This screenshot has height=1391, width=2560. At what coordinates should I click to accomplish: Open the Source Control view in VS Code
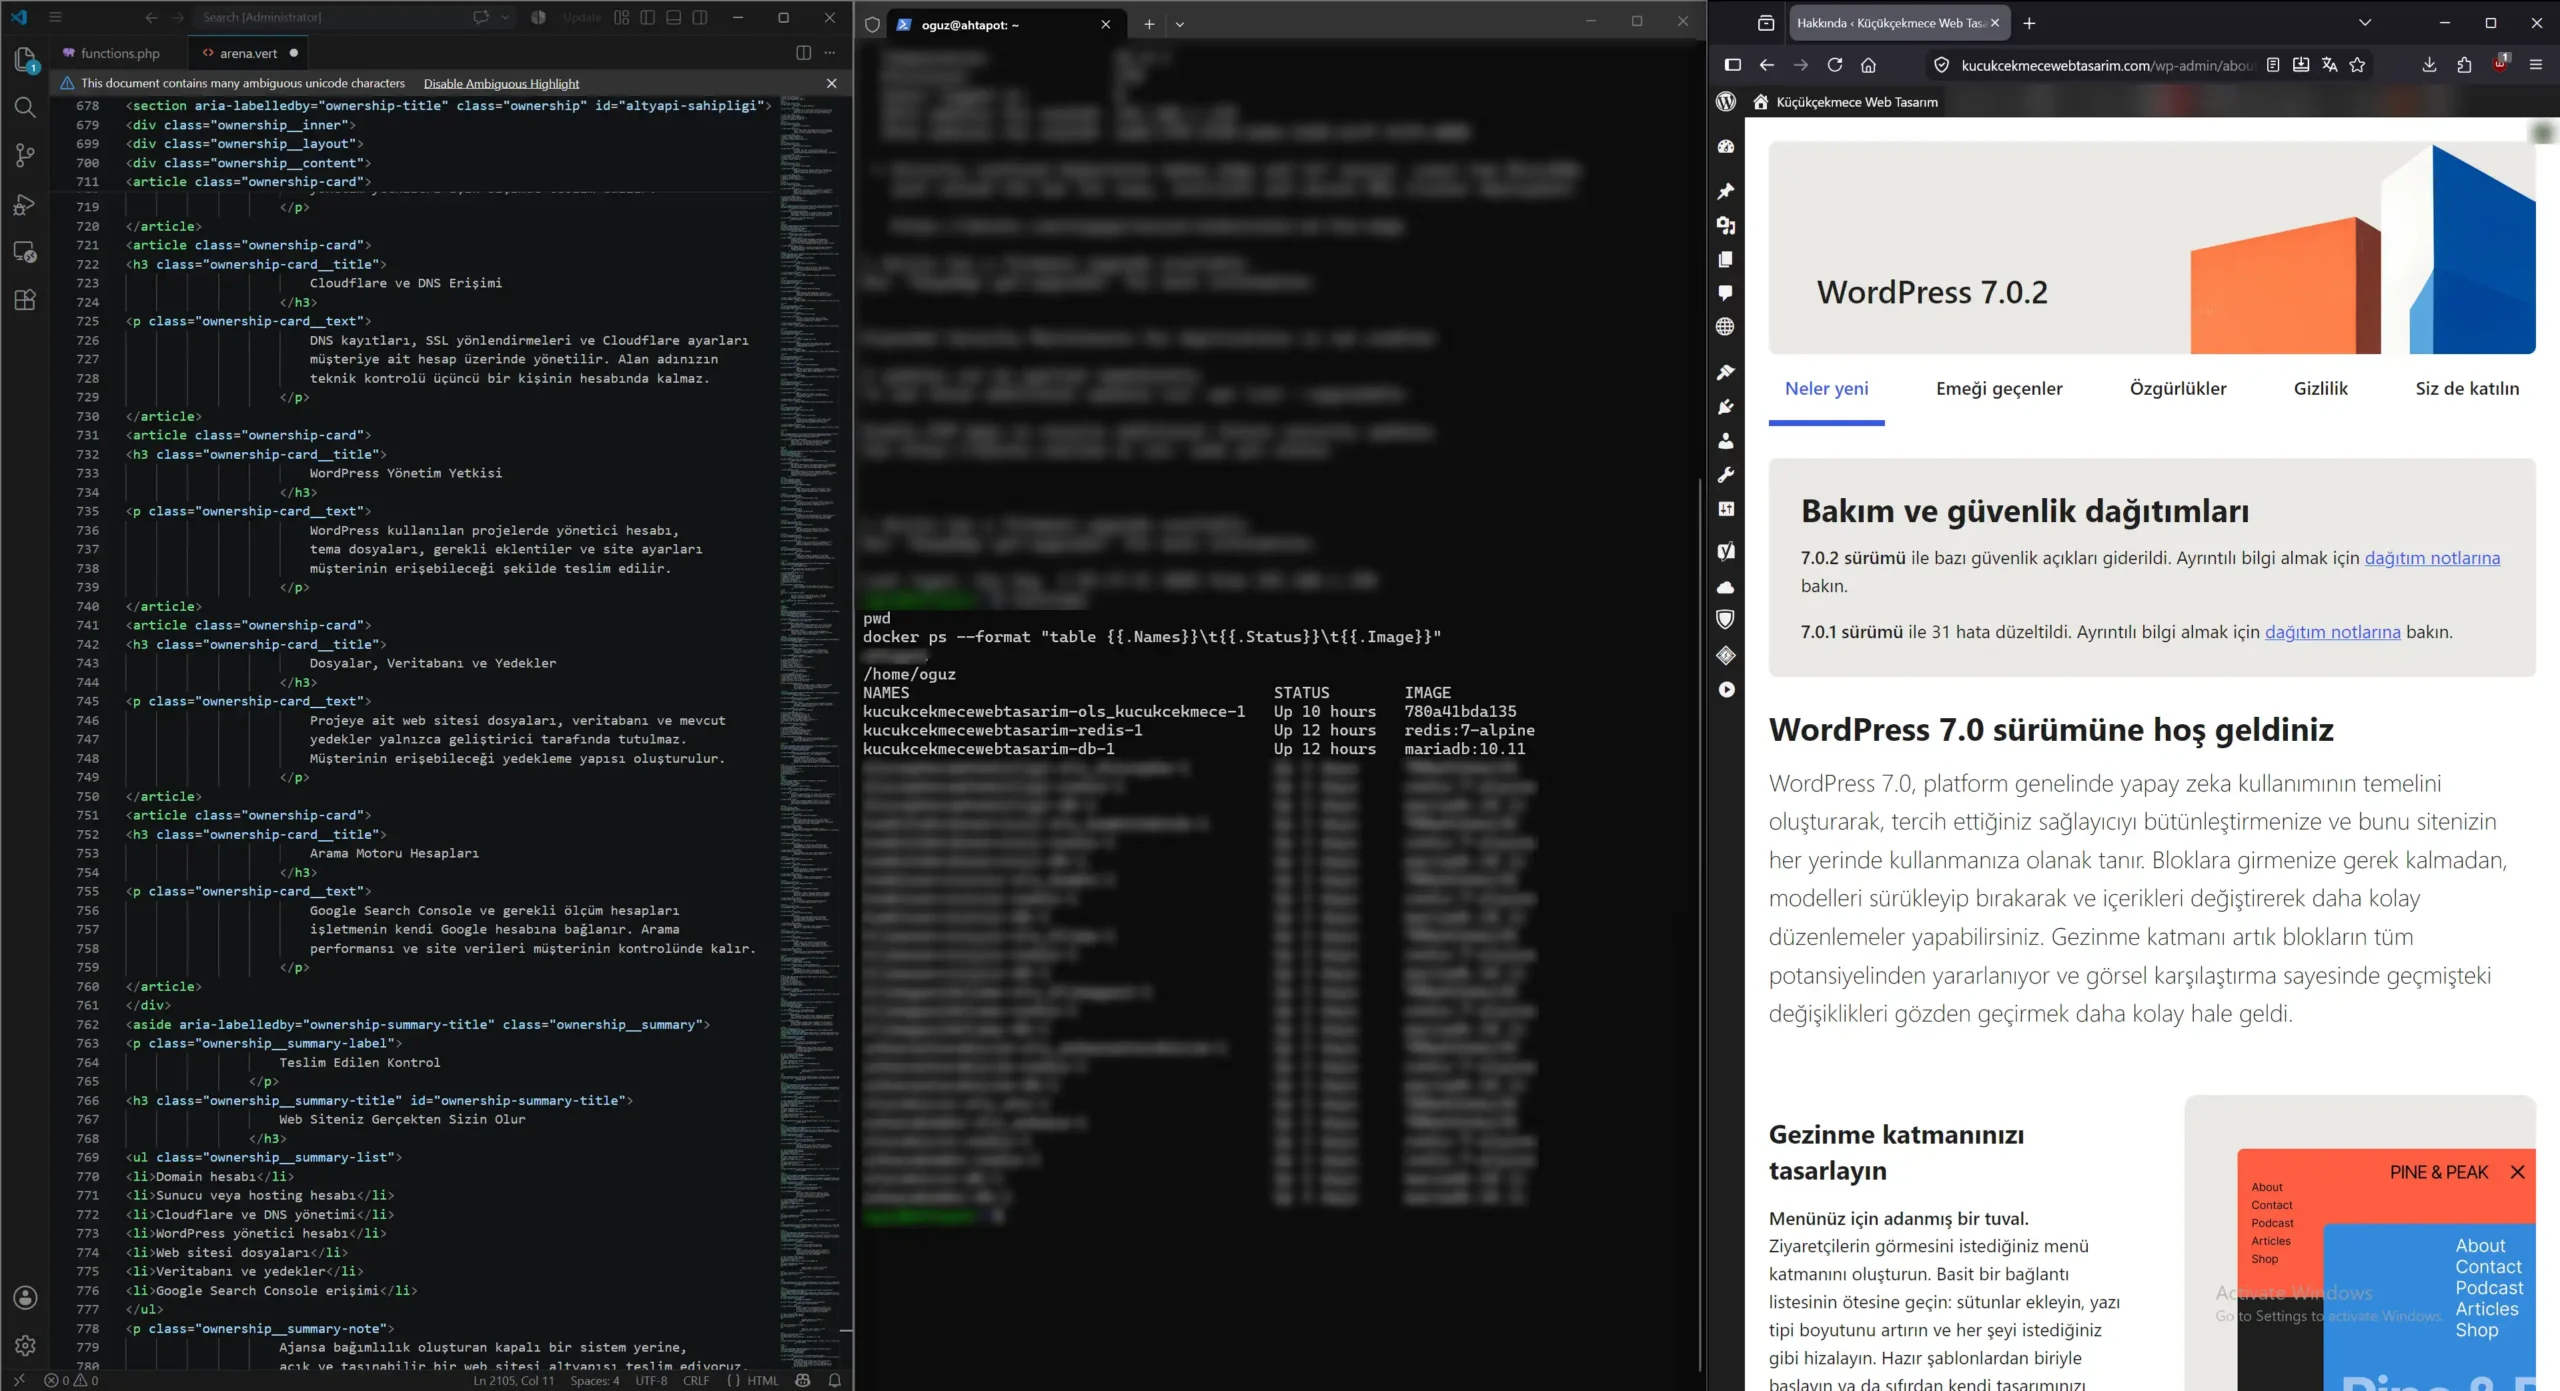(x=25, y=155)
